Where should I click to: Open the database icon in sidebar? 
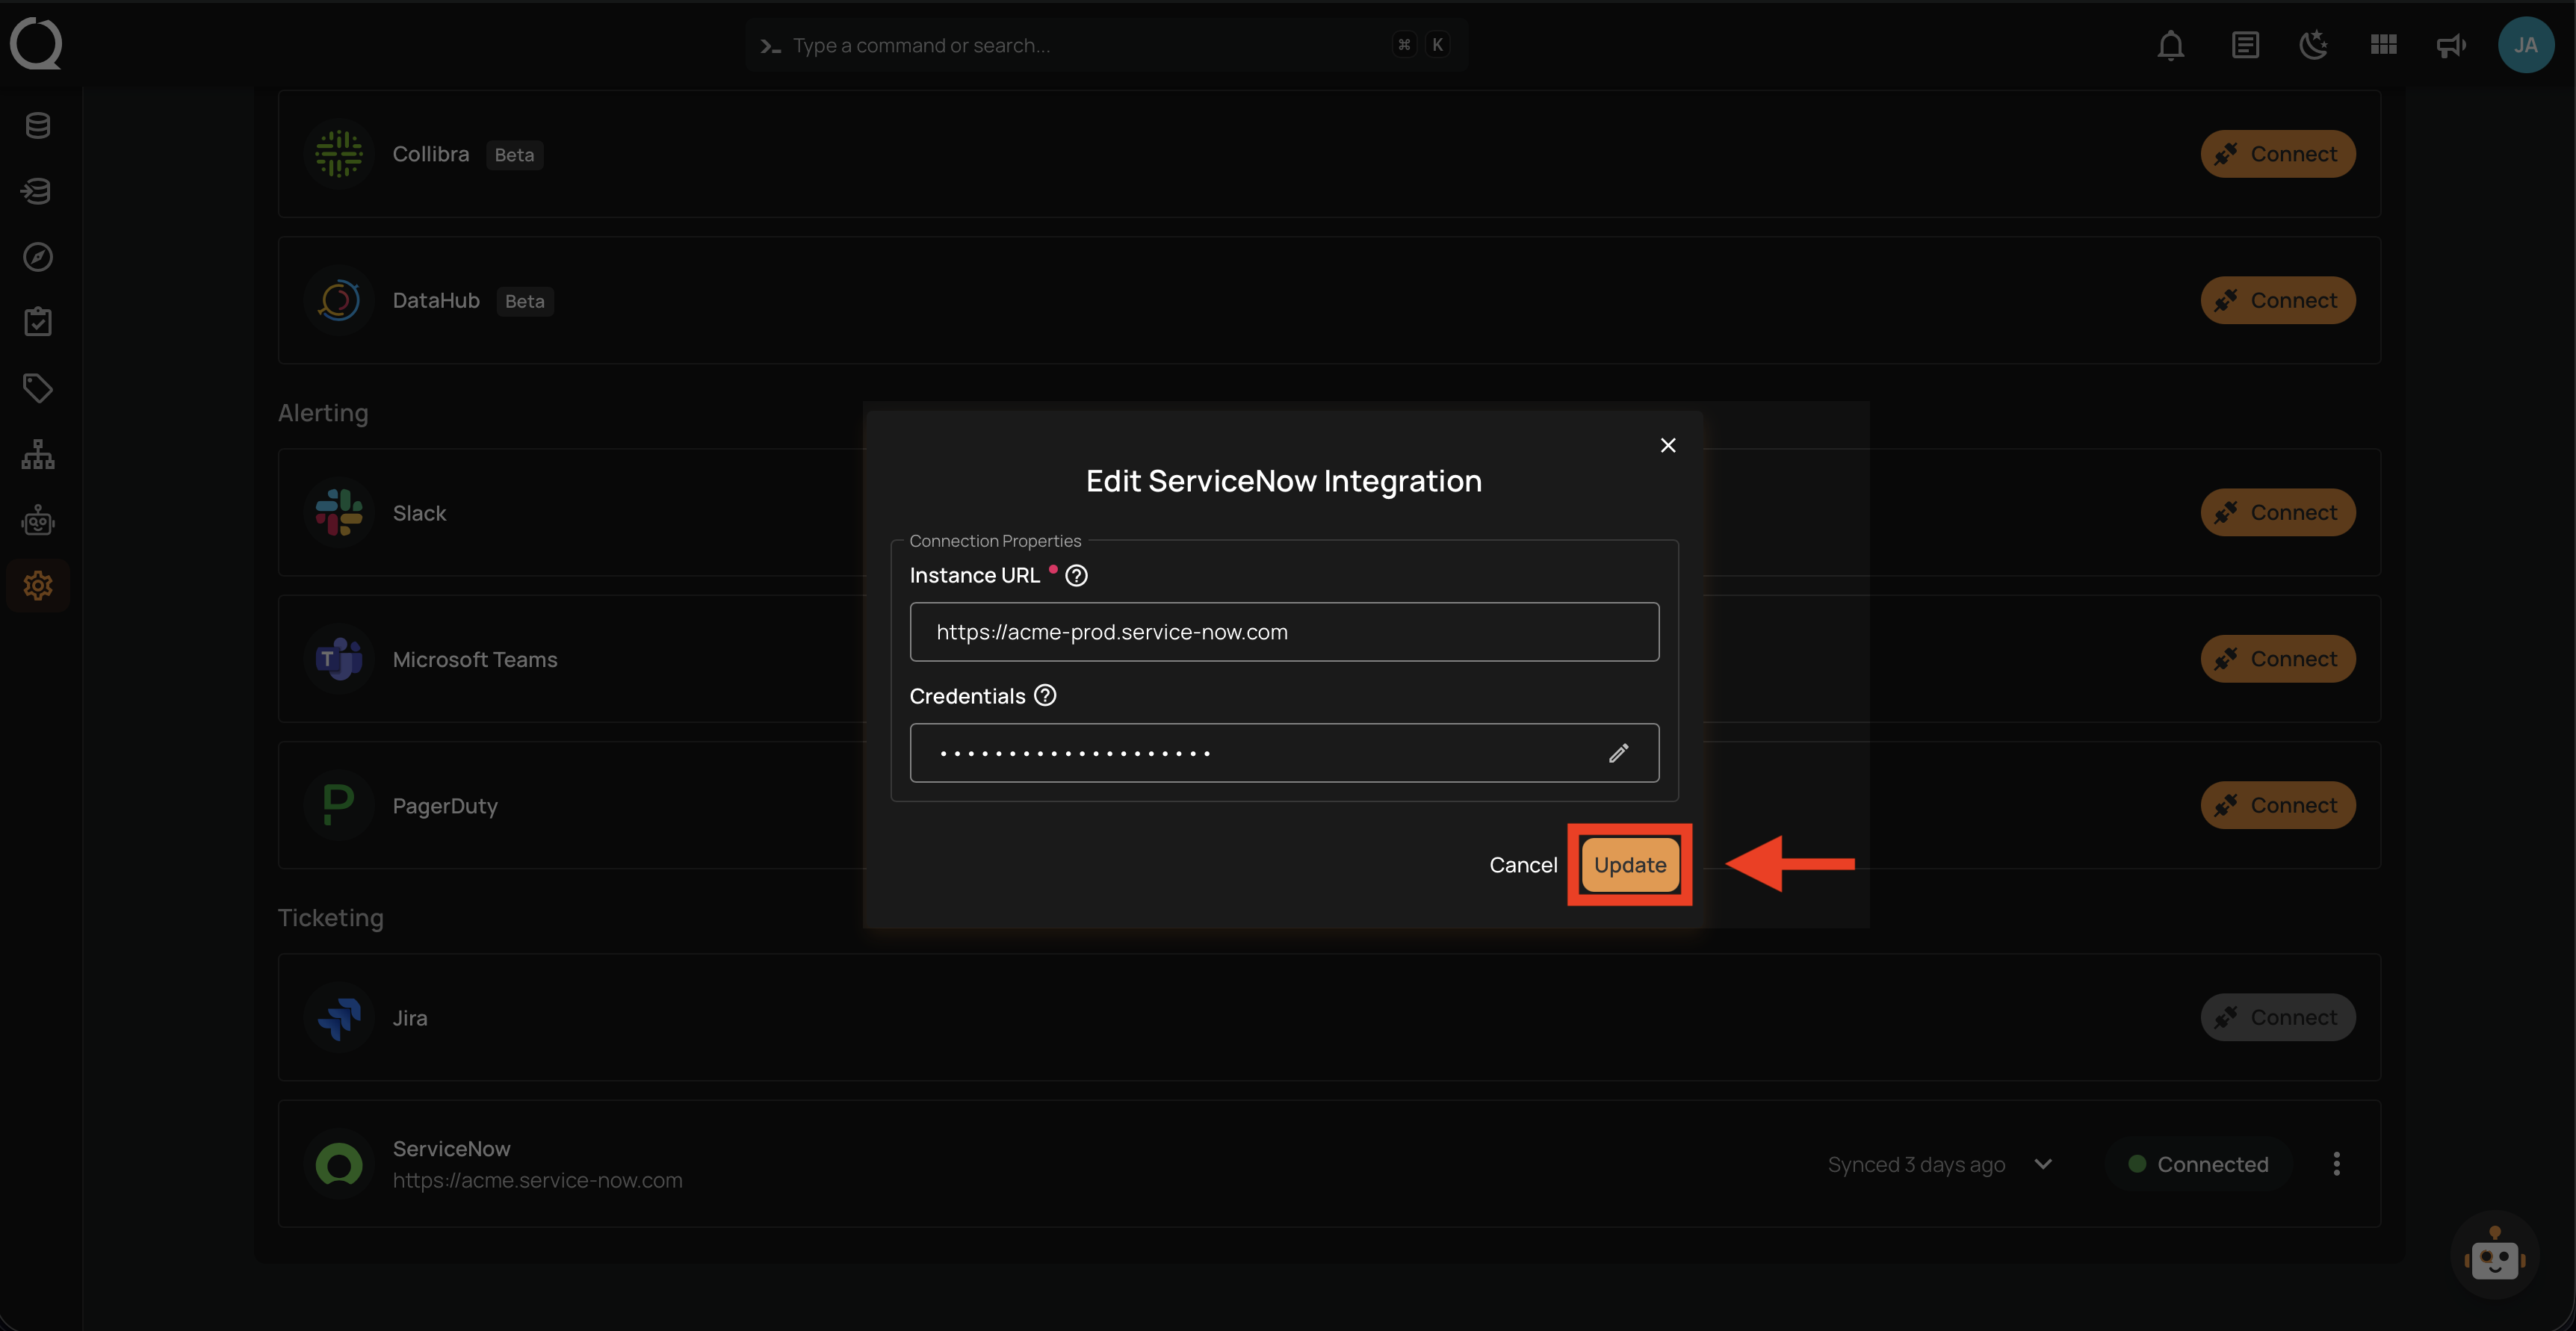point(38,126)
